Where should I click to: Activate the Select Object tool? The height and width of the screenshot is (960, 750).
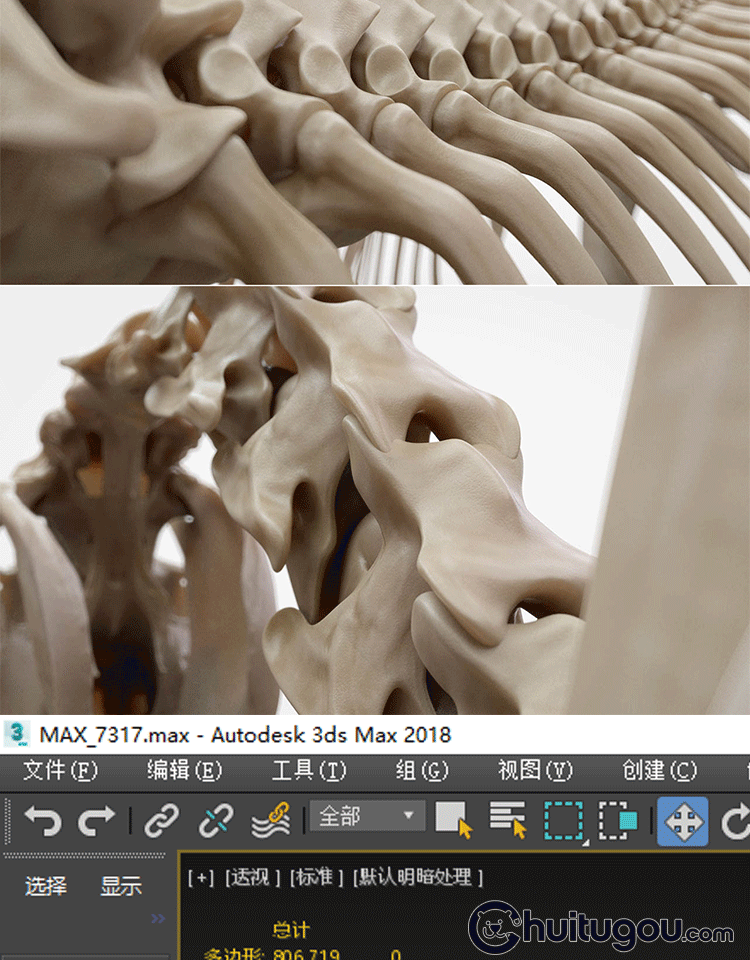click(x=454, y=821)
